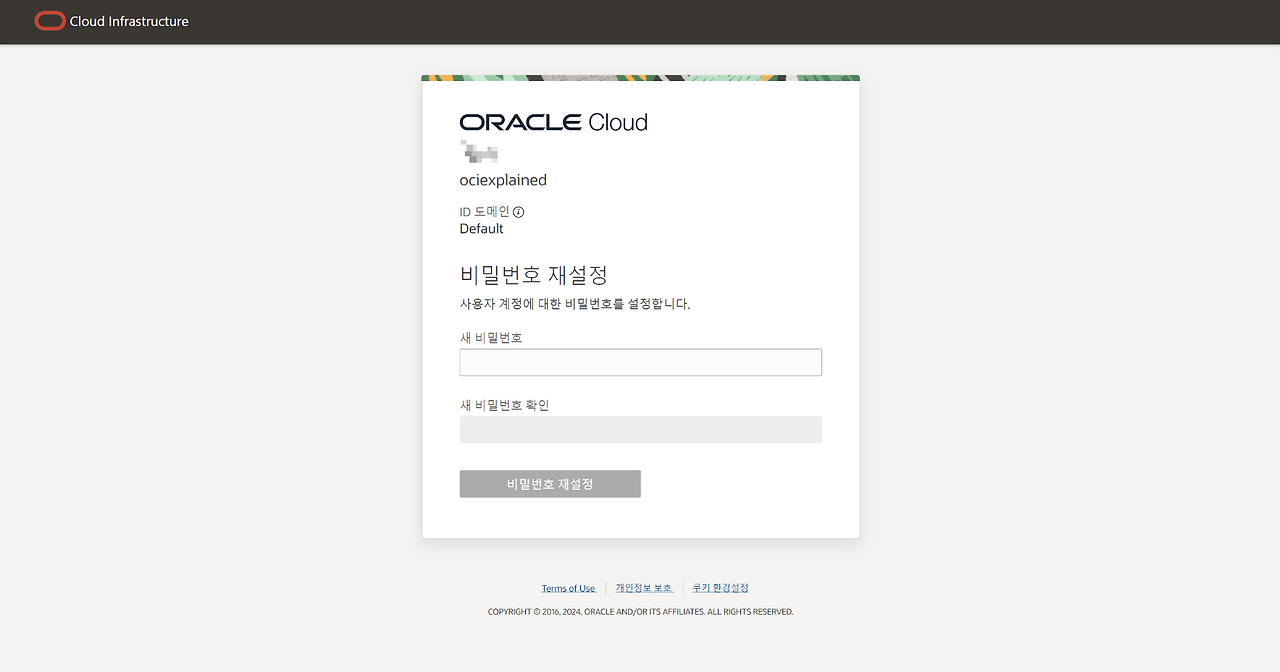Click the blurred tenancy avatar image
1280x672 pixels.
(x=479, y=153)
